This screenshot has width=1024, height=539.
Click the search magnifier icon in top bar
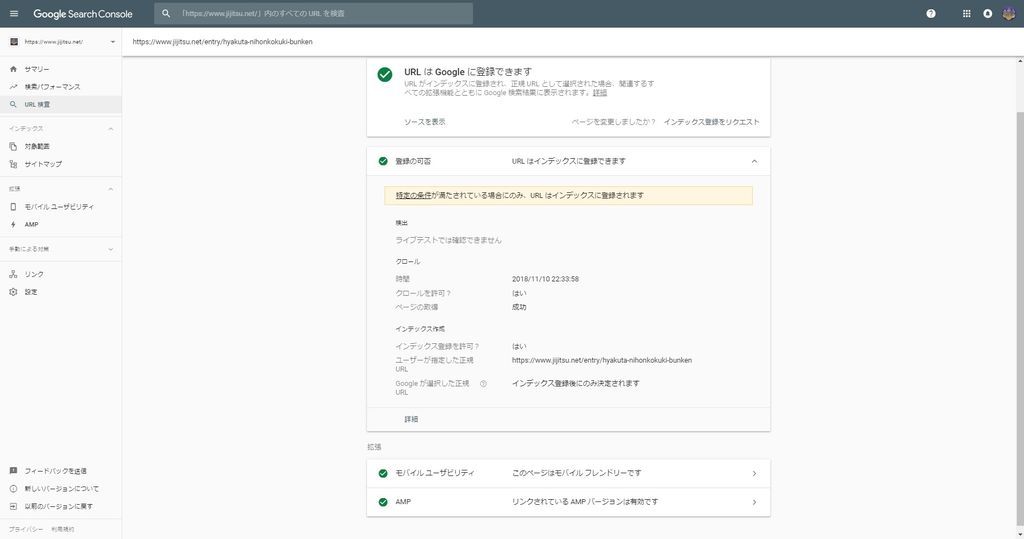tap(166, 14)
